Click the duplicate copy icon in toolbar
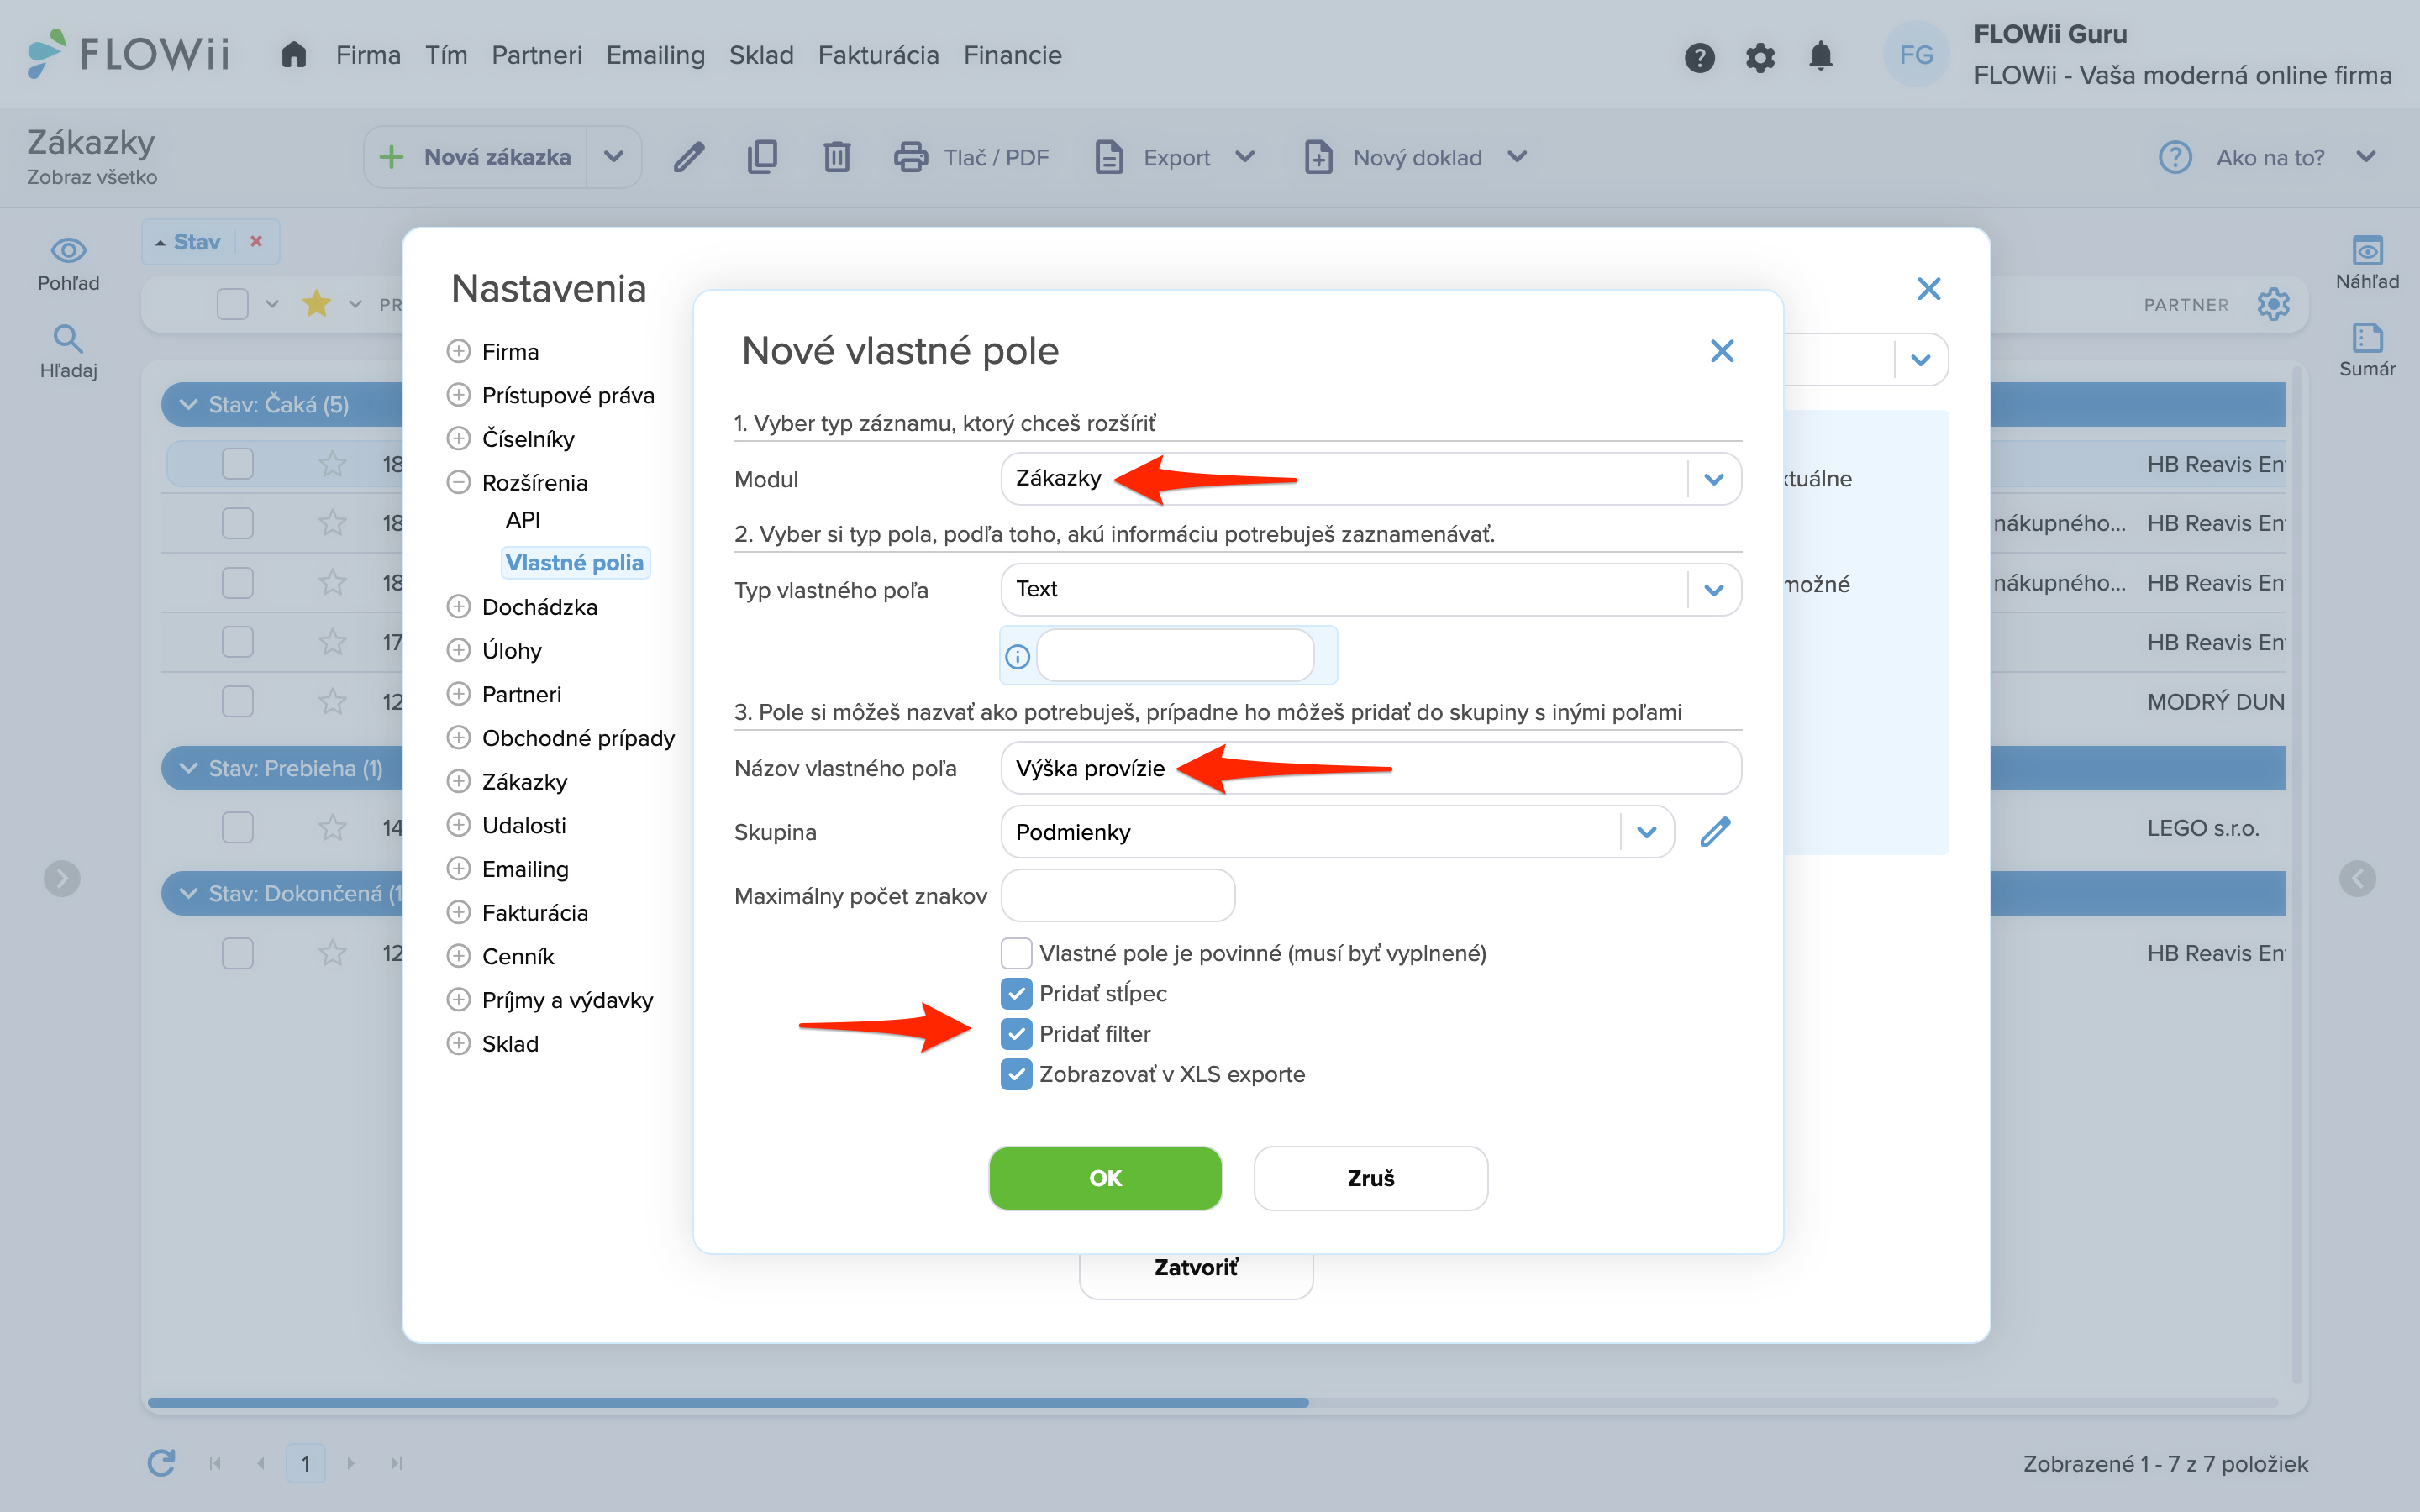Viewport: 2420px width, 1512px height. click(x=762, y=157)
